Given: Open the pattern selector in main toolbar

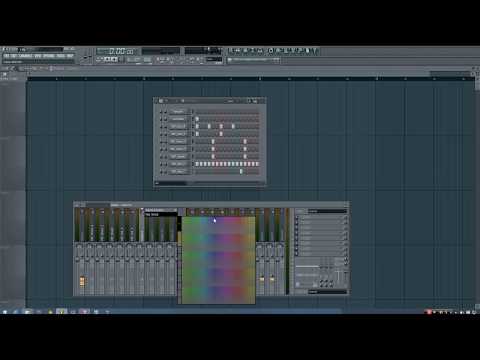Looking at the screenshot, I should pyautogui.click(x=253, y=60).
